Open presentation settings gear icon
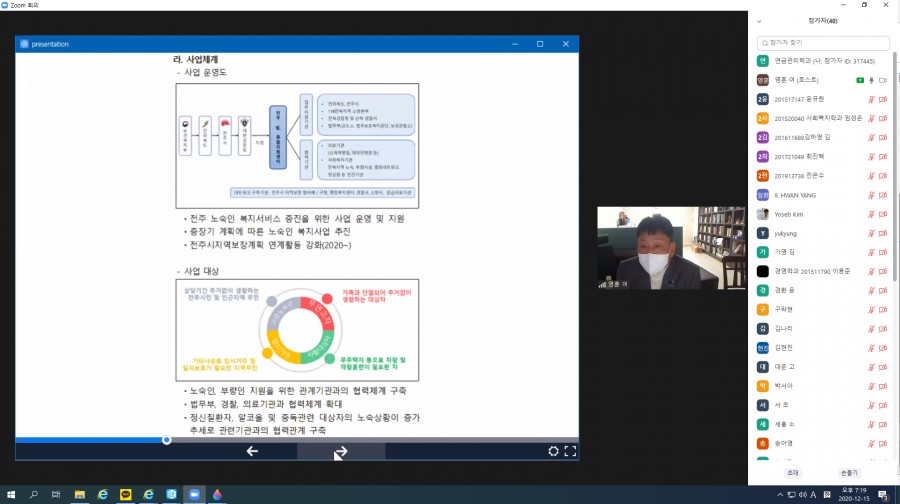 click(x=553, y=451)
